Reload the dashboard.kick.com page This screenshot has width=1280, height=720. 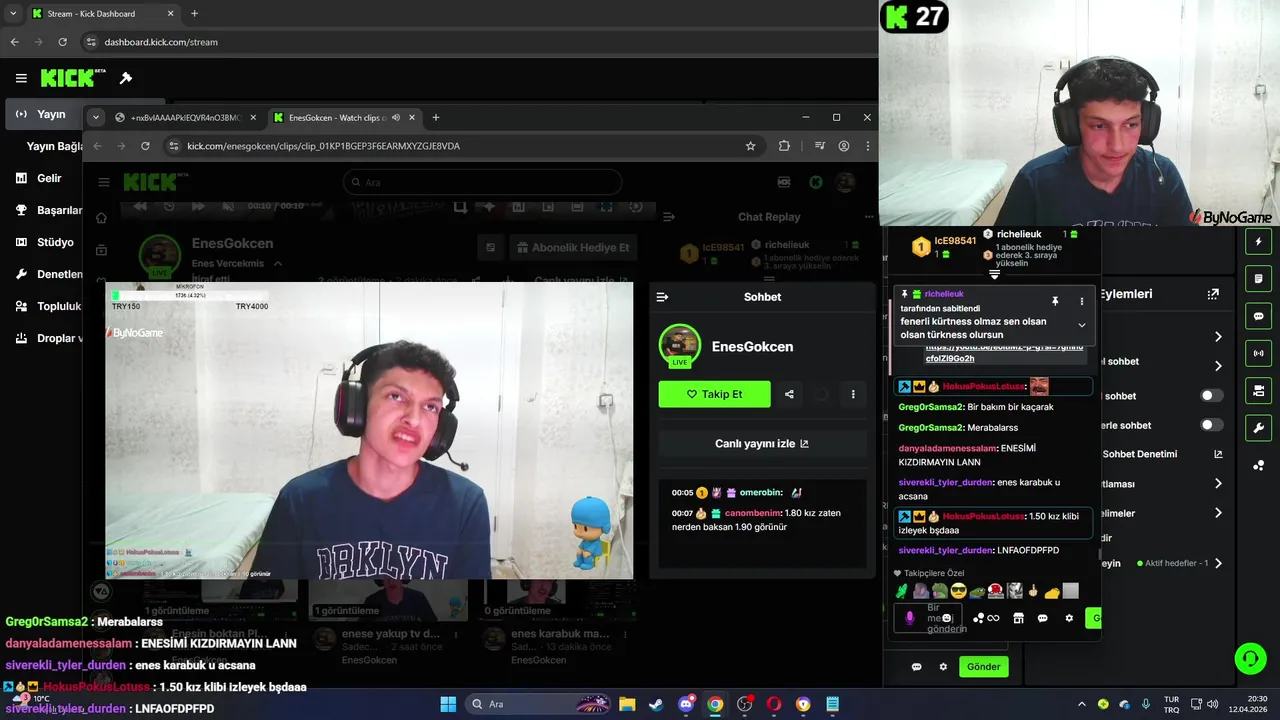pyautogui.click(x=63, y=42)
